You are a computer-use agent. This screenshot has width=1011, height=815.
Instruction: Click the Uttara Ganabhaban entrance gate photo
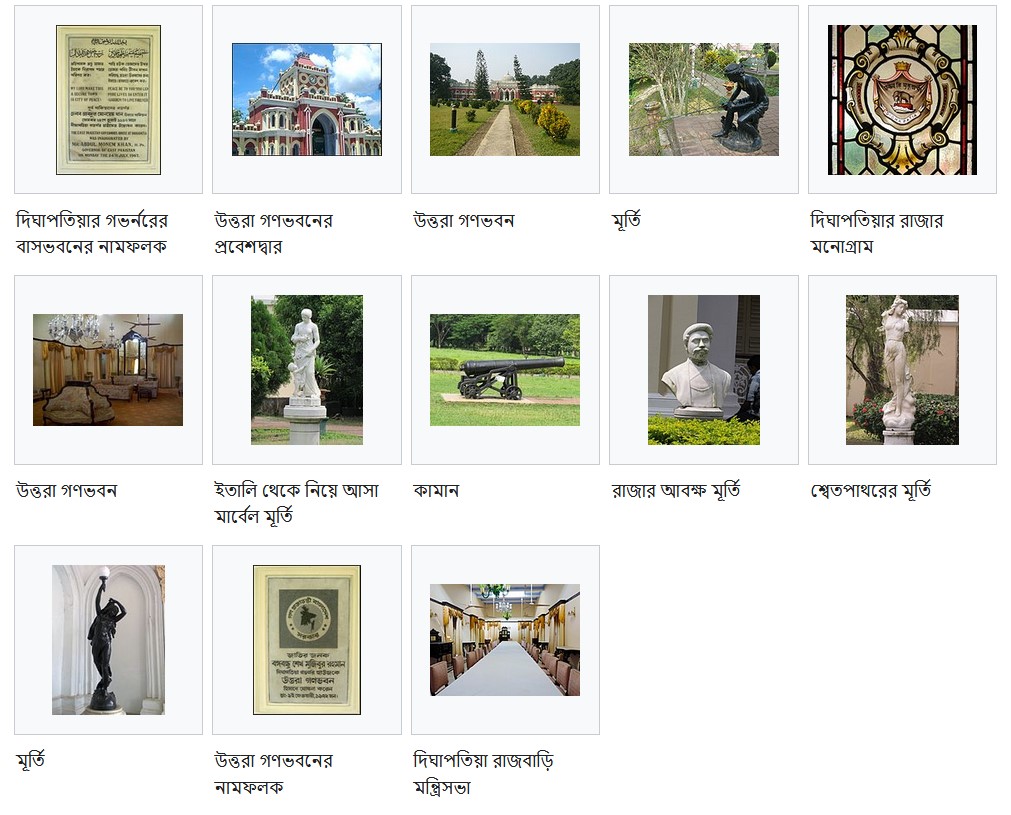tap(307, 99)
